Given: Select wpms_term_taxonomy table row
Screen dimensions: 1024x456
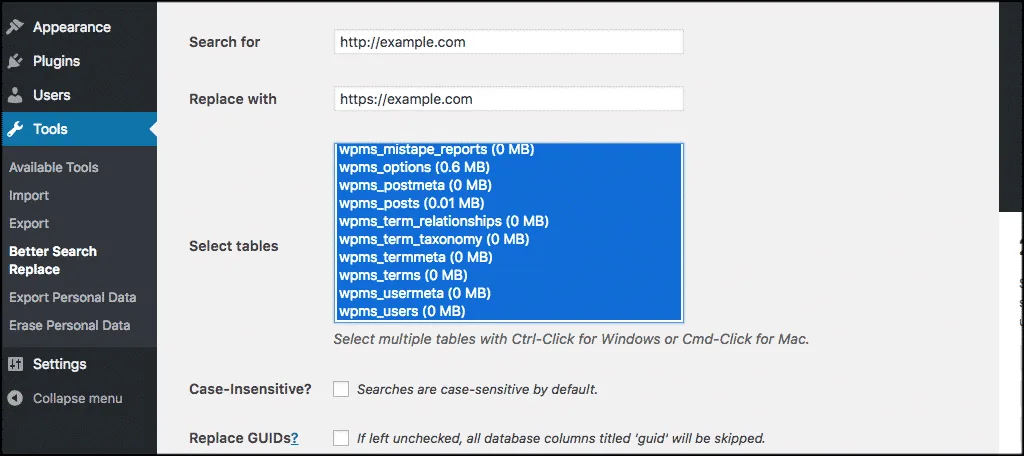Looking at the screenshot, I should [x=508, y=239].
